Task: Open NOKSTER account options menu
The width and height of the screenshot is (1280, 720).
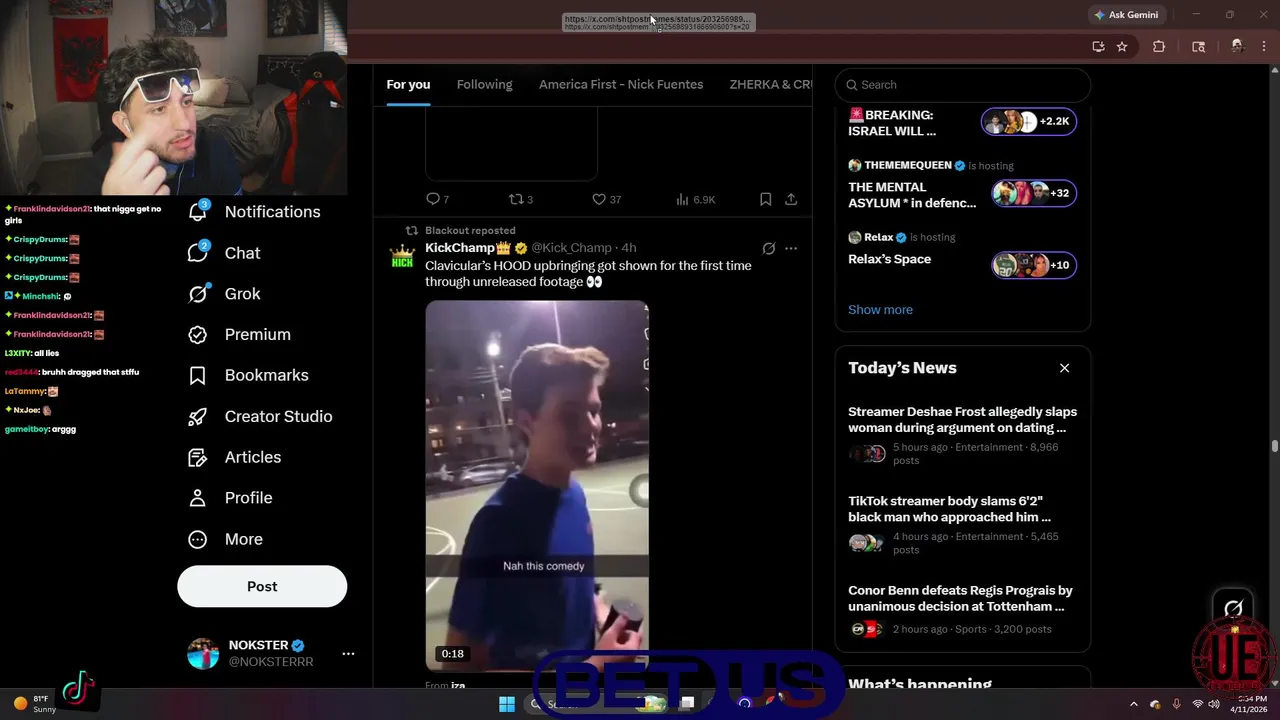Action: click(348, 653)
